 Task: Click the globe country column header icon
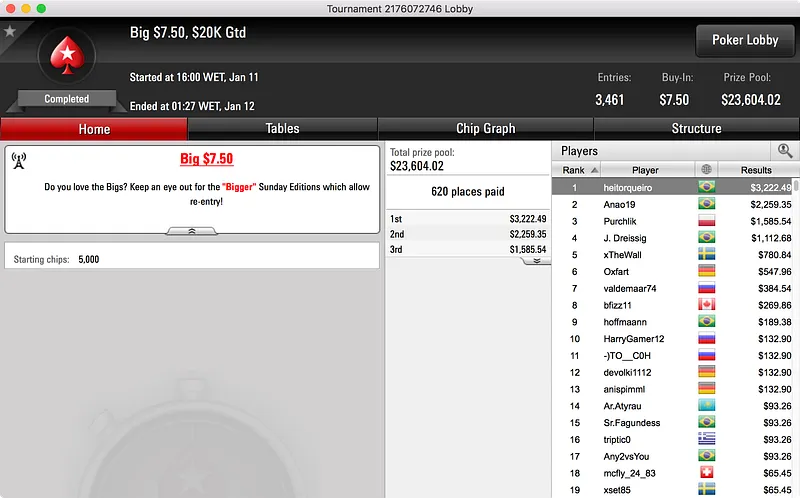pos(706,169)
